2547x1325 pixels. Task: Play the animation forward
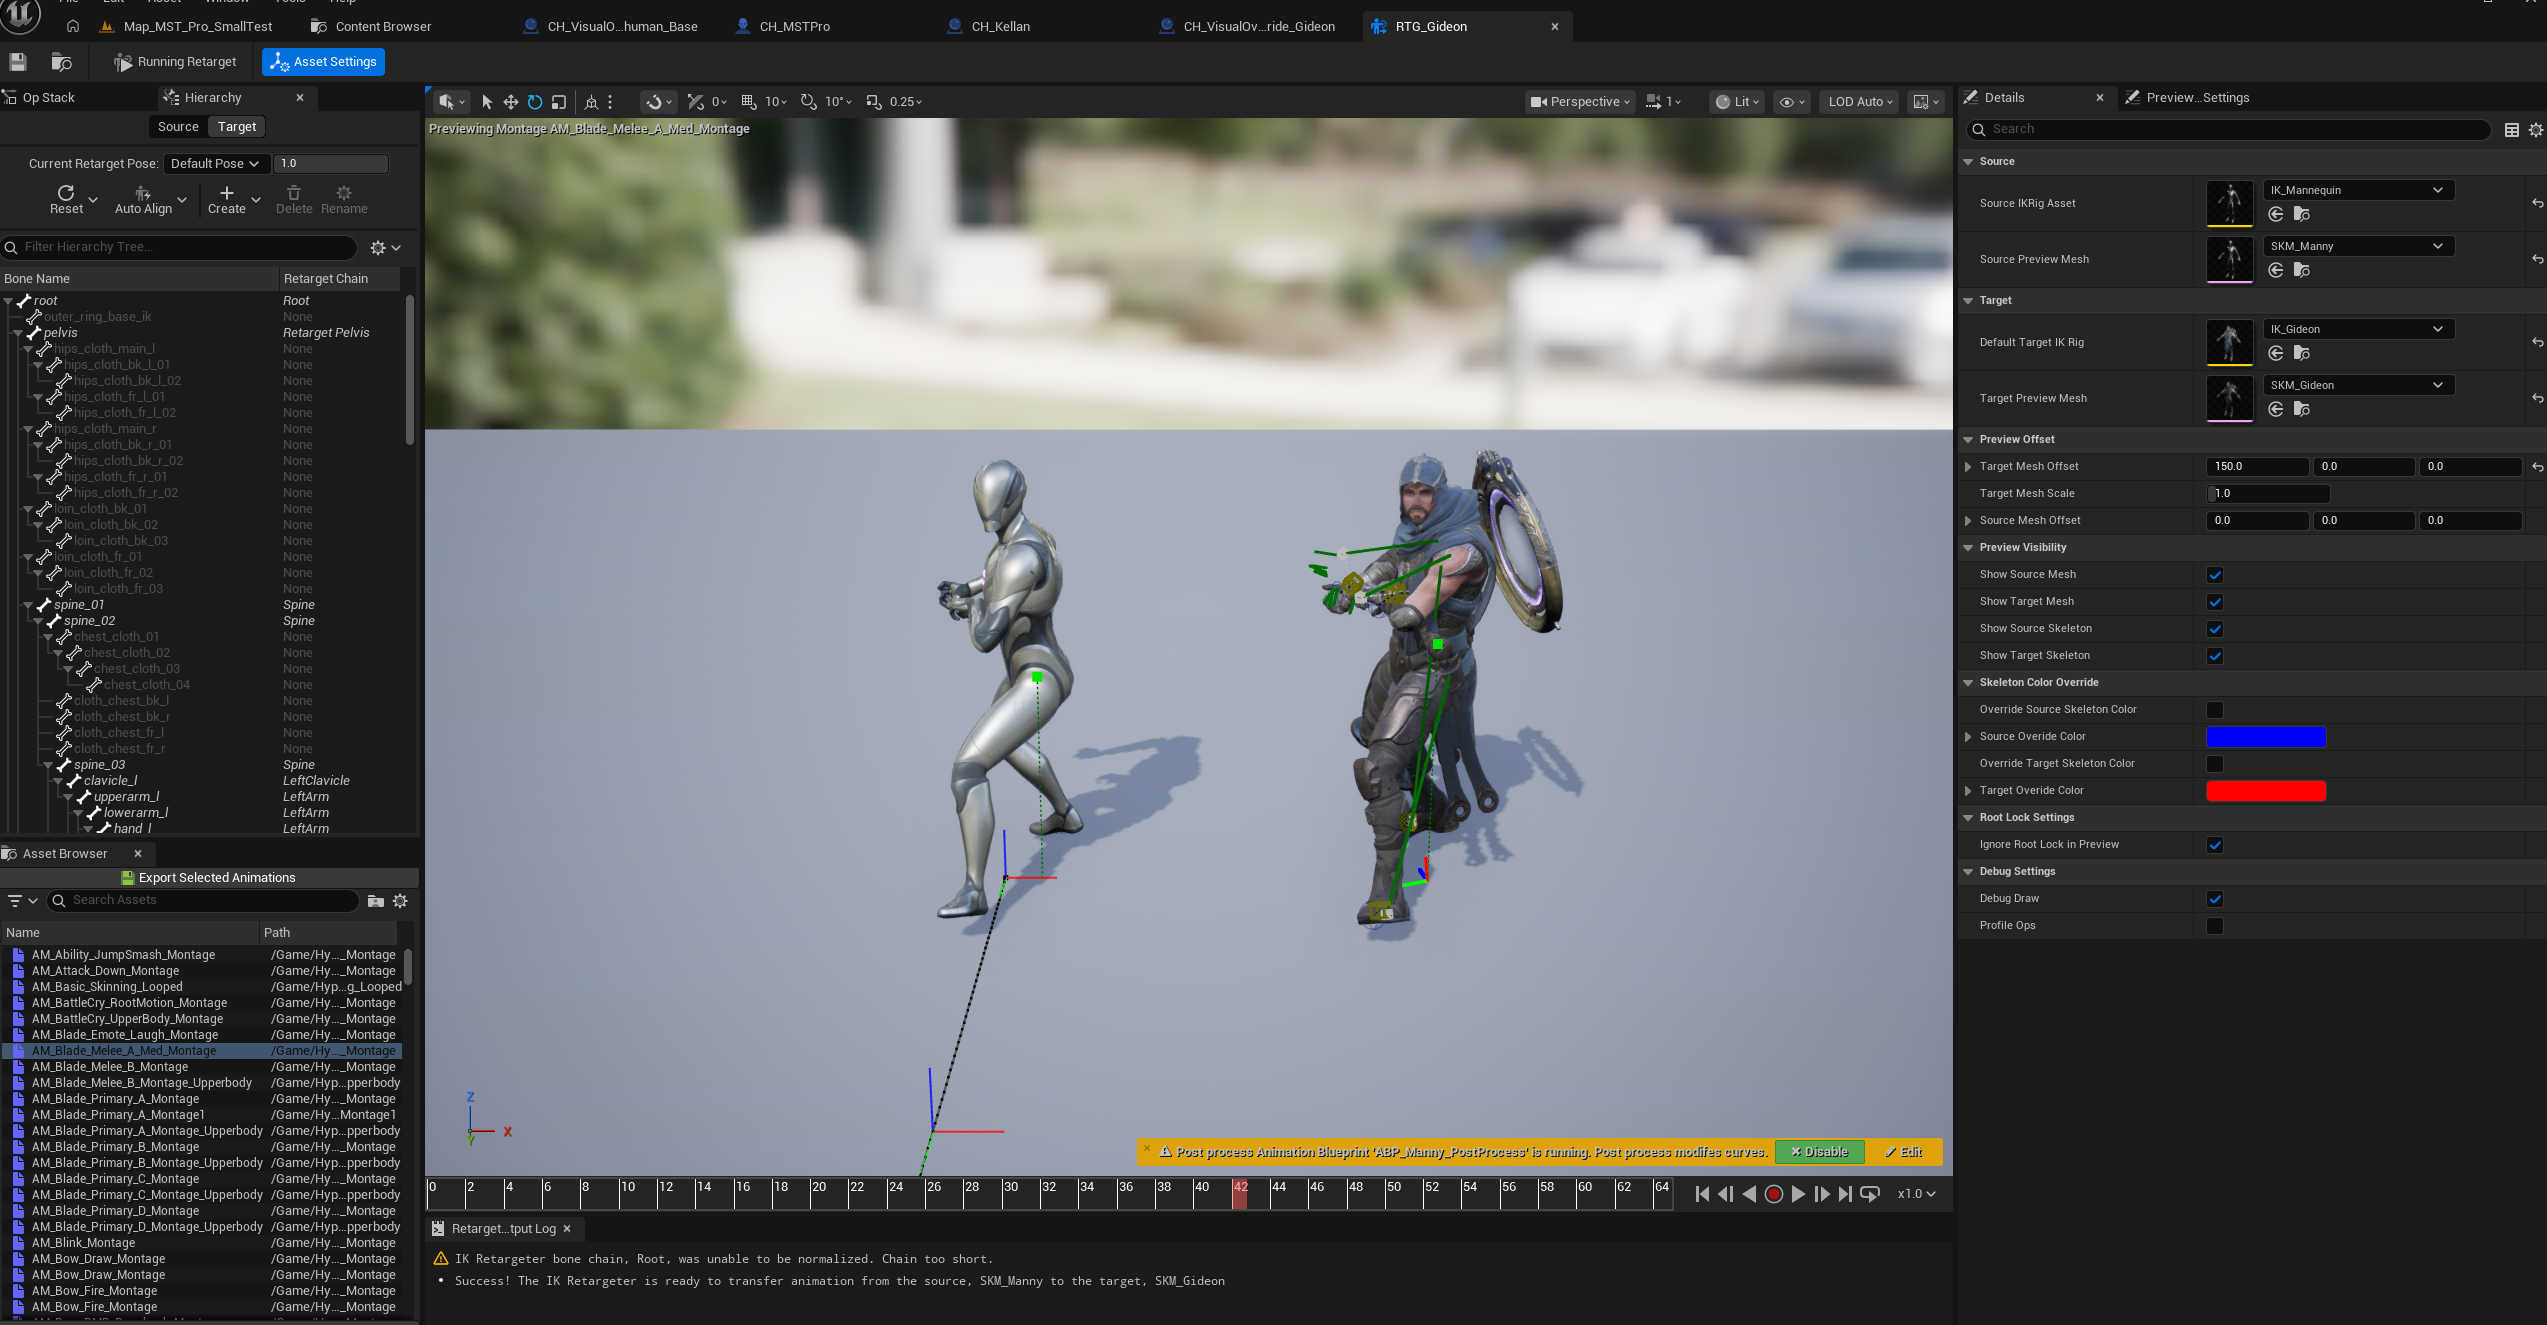1798,1194
